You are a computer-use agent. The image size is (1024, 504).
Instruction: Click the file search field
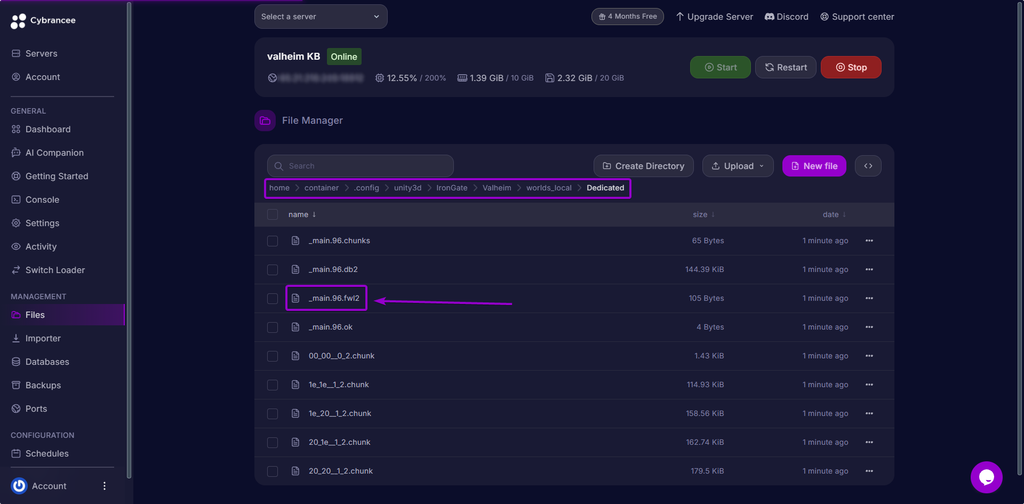click(360, 166)
